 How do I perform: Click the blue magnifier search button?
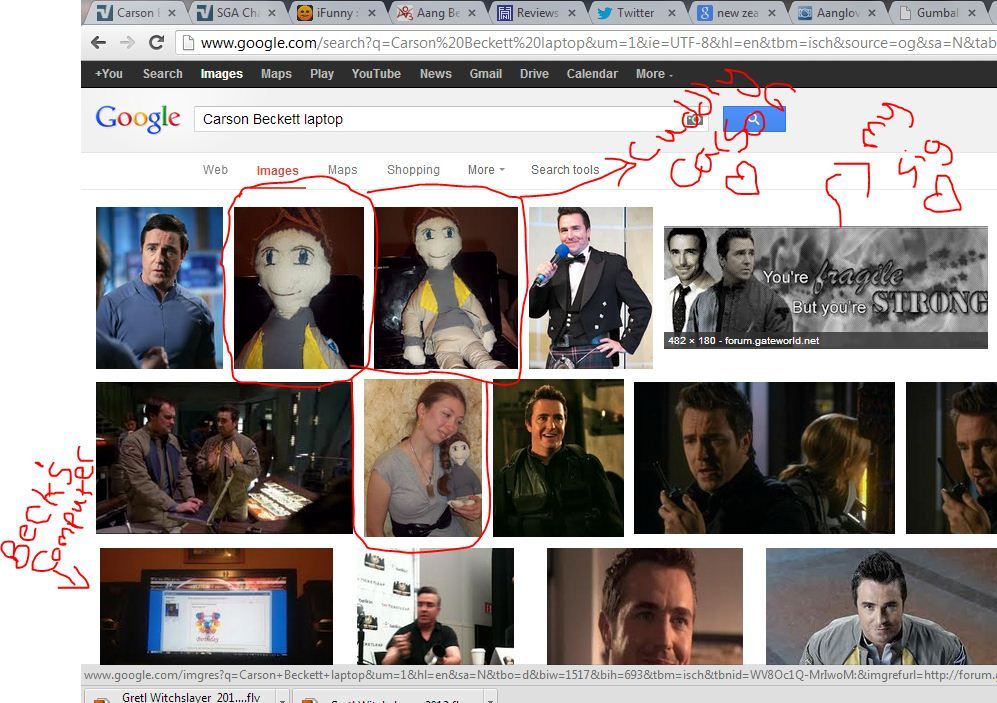(754, 119)
